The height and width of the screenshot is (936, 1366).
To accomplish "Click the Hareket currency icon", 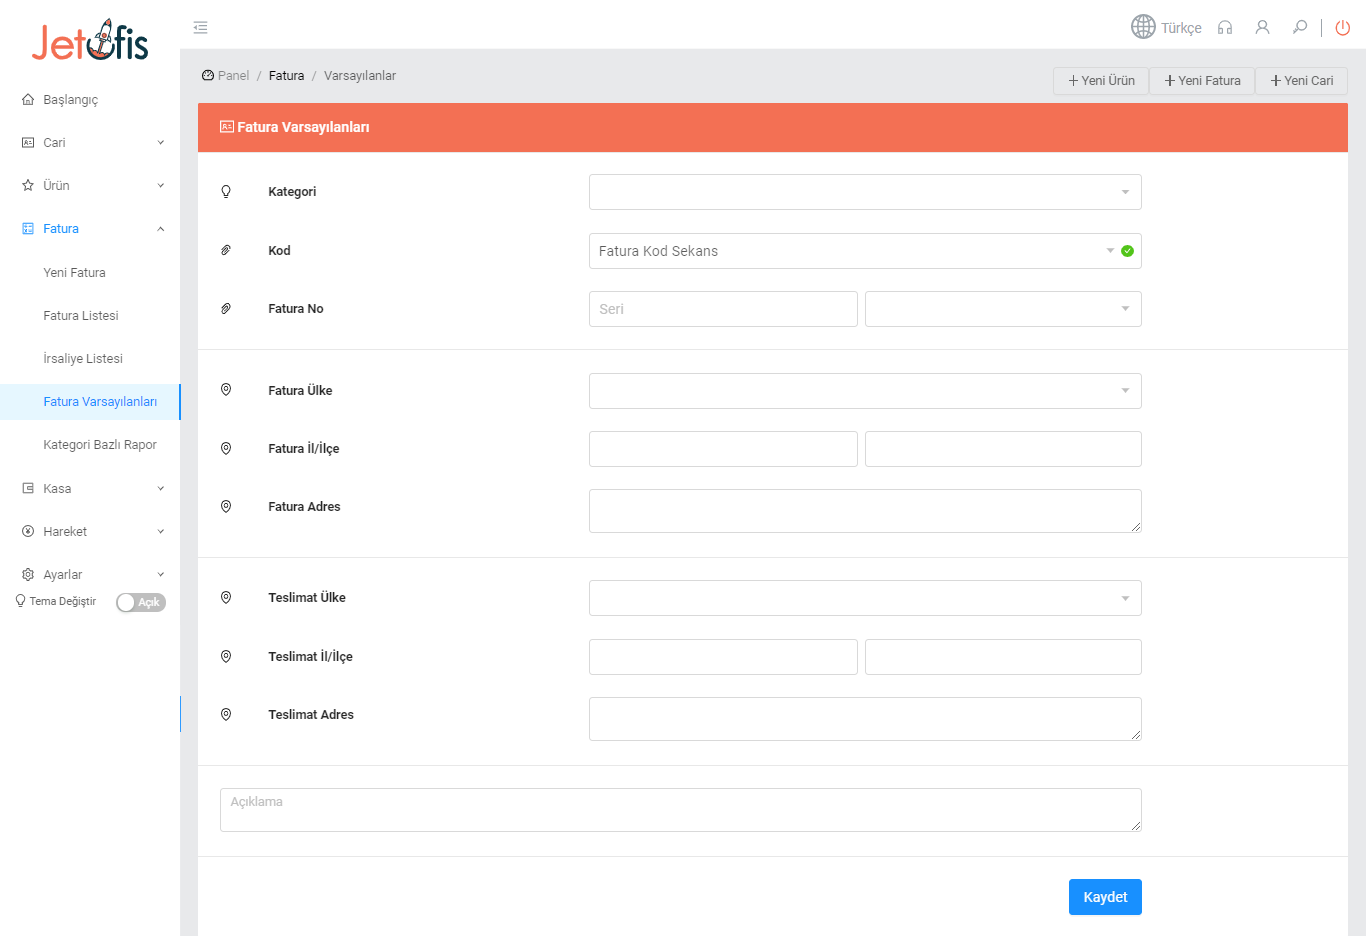I will click(x=28, y=532).
